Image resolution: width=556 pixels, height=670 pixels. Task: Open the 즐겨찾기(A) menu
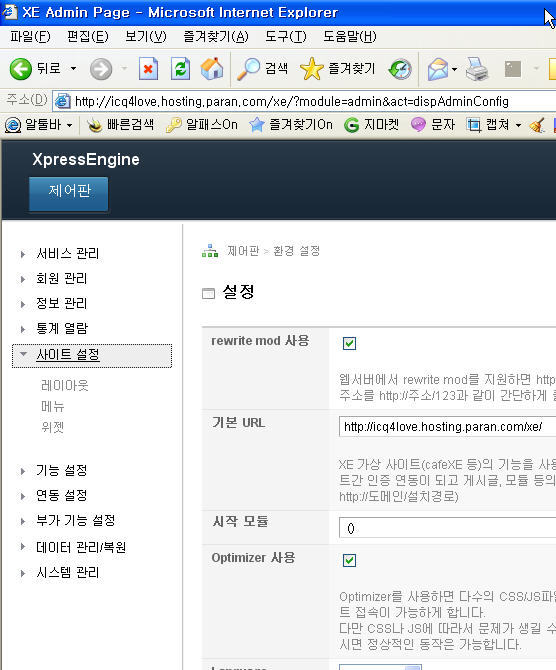pyautogui.click(x=216, y=37)
